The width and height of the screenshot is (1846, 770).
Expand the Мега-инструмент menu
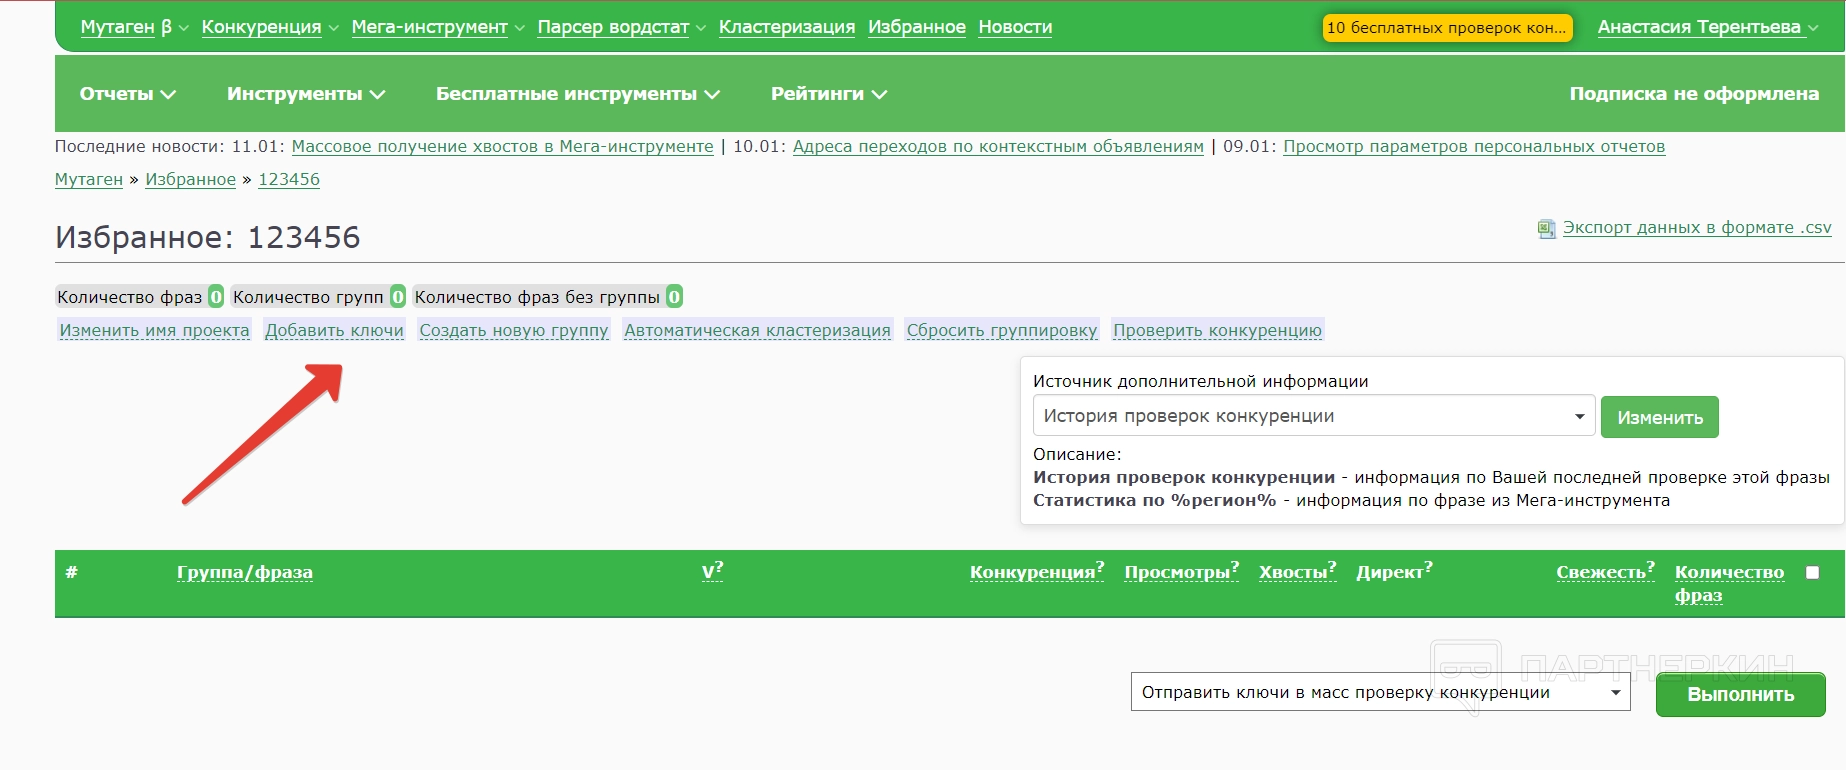click(x=438, y=27)
